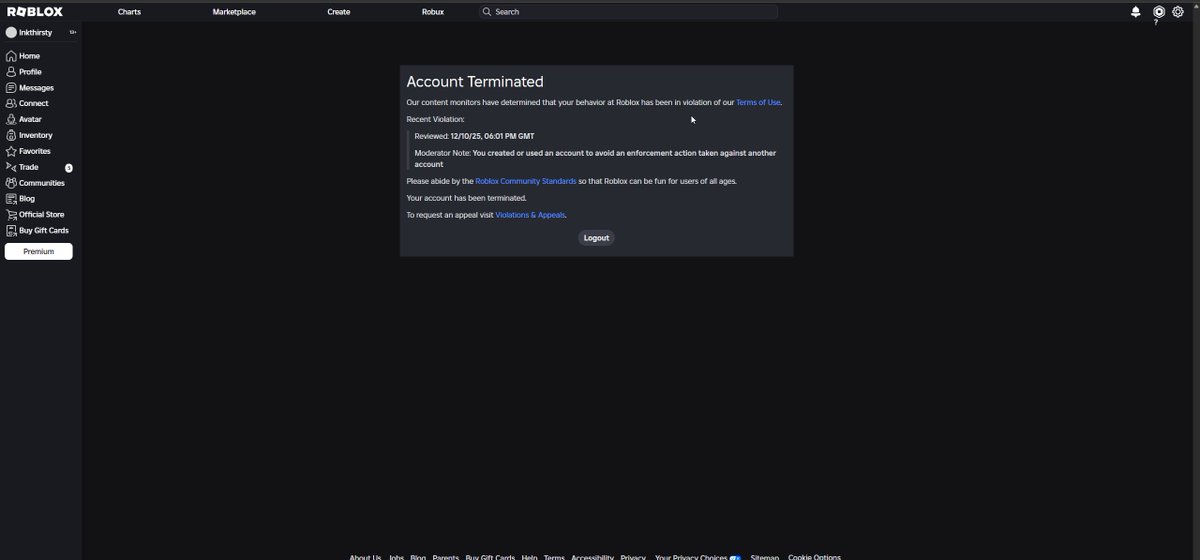Click the Inkthirsty avatar picture
Viewport: 1200px width, 560px height.
[x=11, y=33]
